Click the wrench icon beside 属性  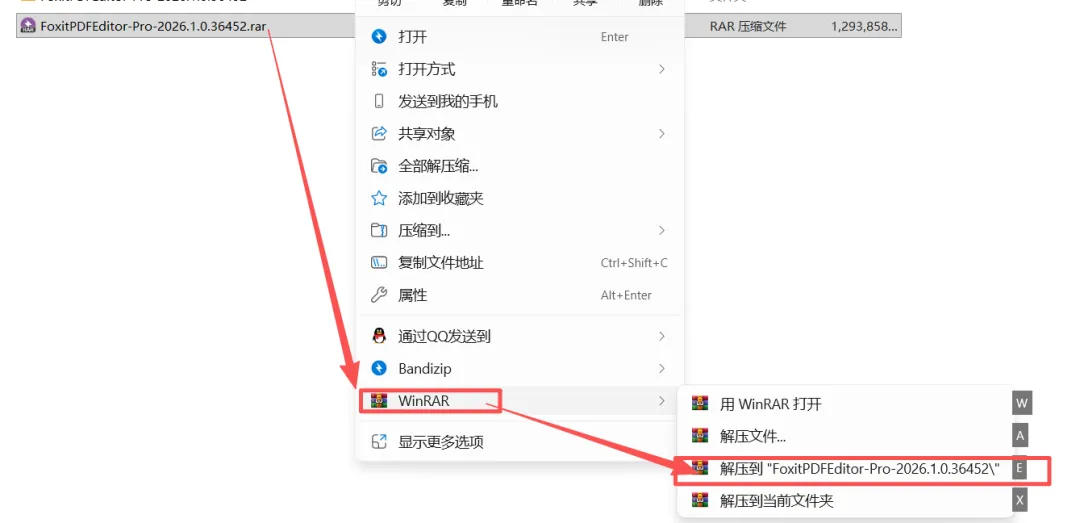(x=379, y=296)
